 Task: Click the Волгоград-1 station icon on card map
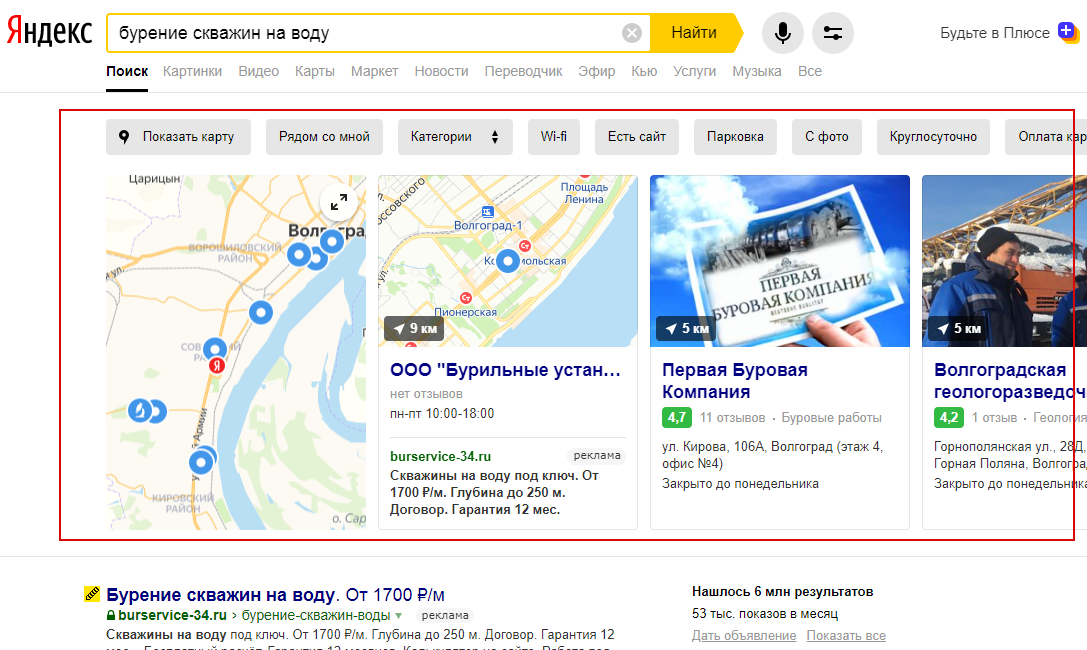pos(487,212)
